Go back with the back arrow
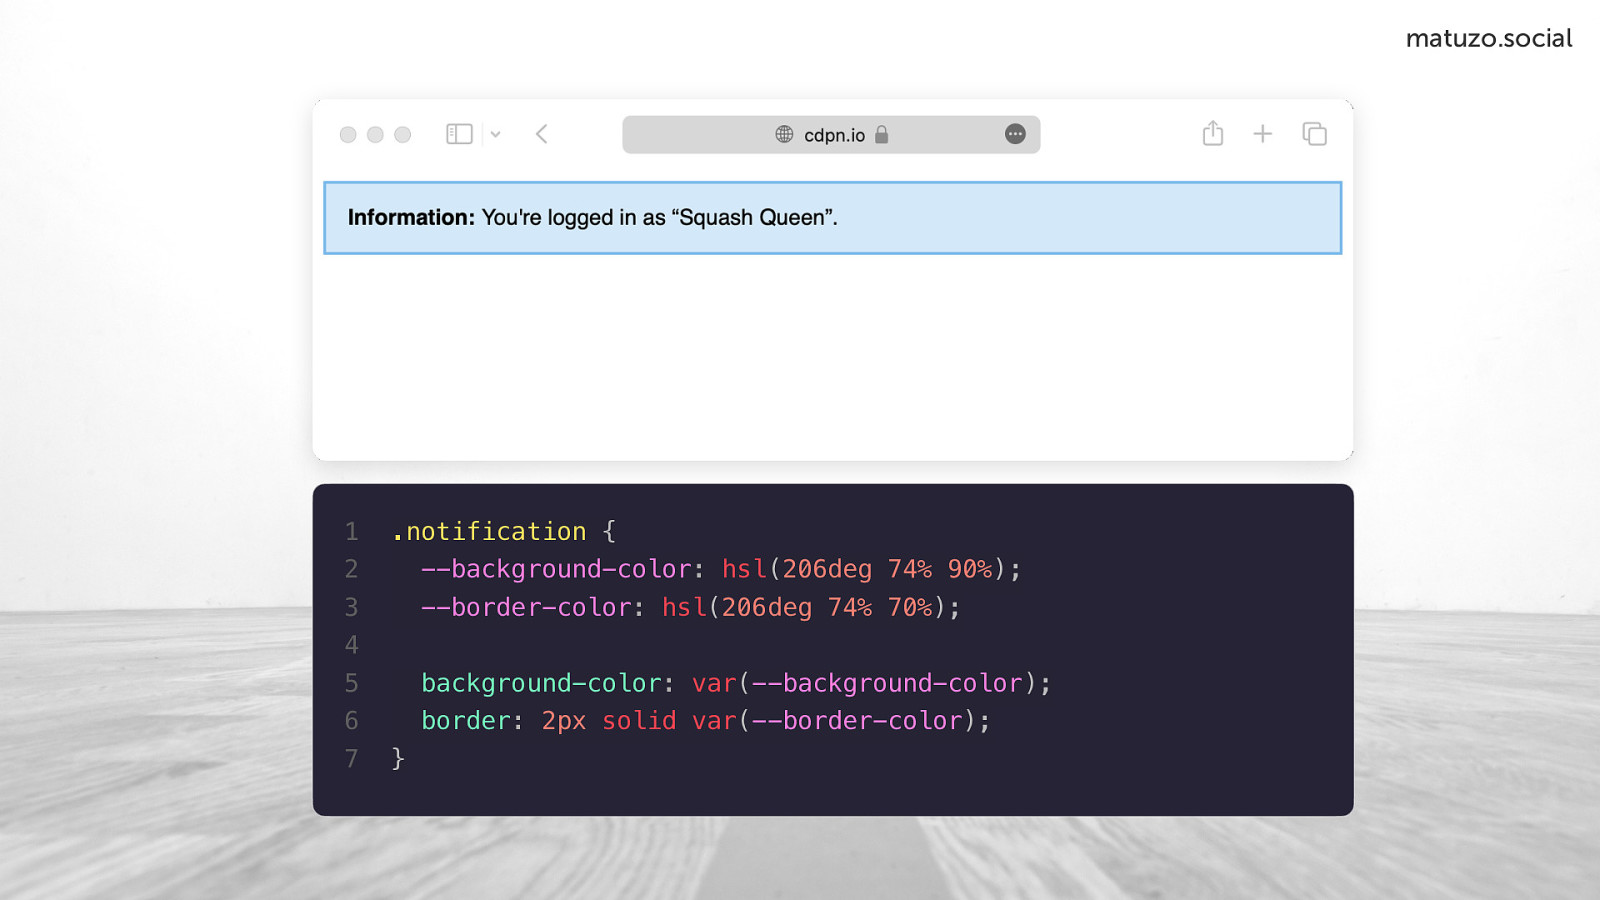The image size is (1600, 900). tap(542, 134)
